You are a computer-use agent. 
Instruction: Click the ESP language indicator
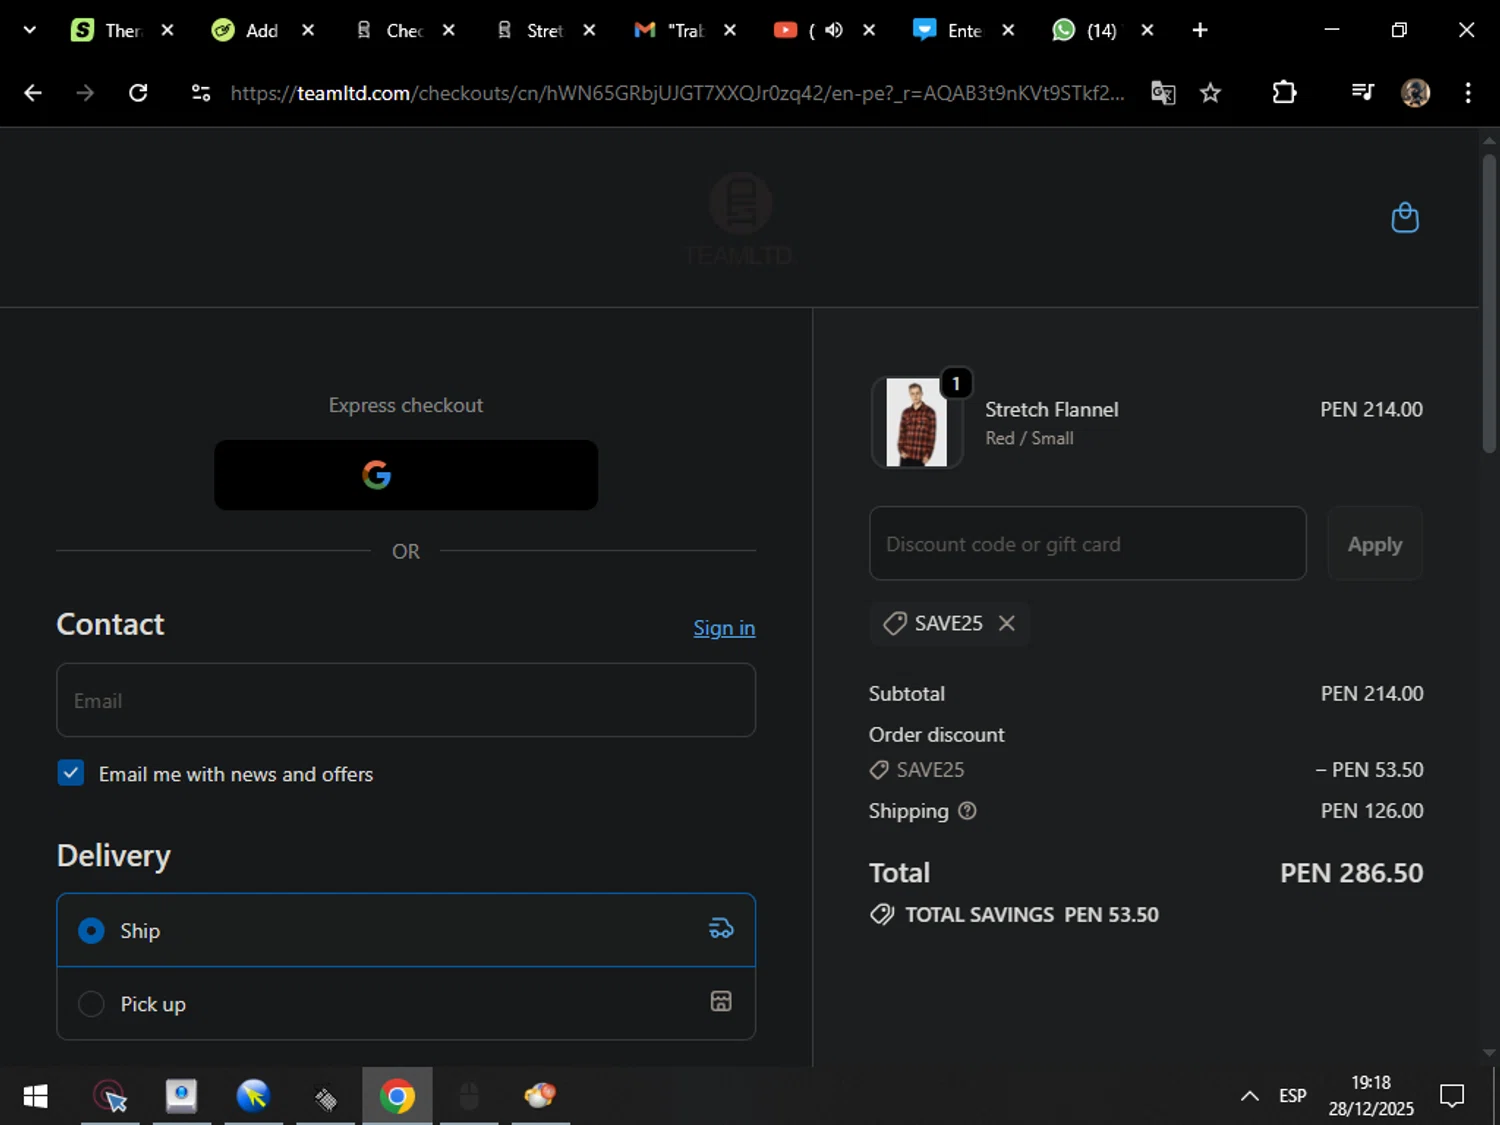pyautogui.click(x=1293, y=1096)
